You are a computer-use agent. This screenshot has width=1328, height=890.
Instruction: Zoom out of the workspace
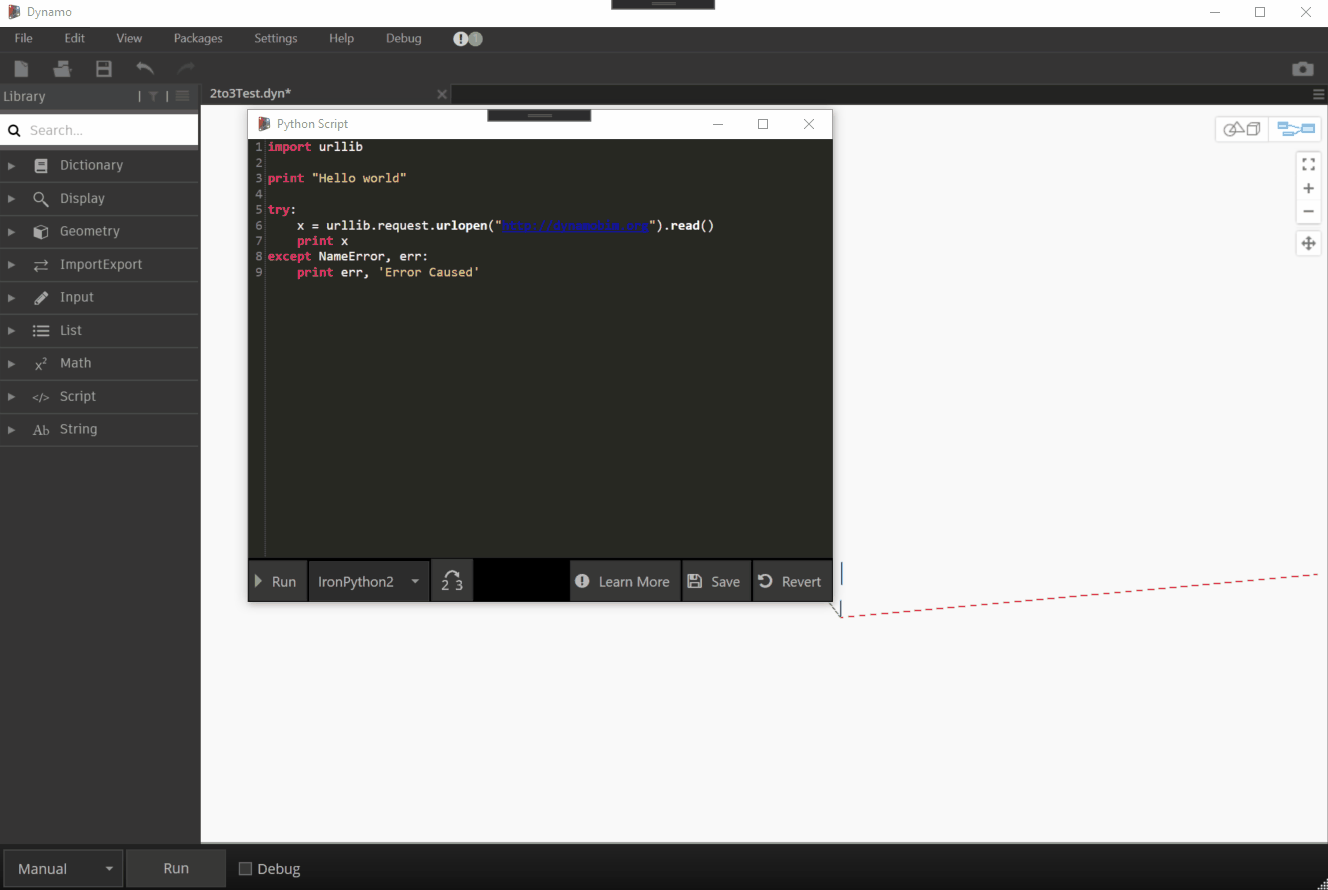click(1308, 211)
